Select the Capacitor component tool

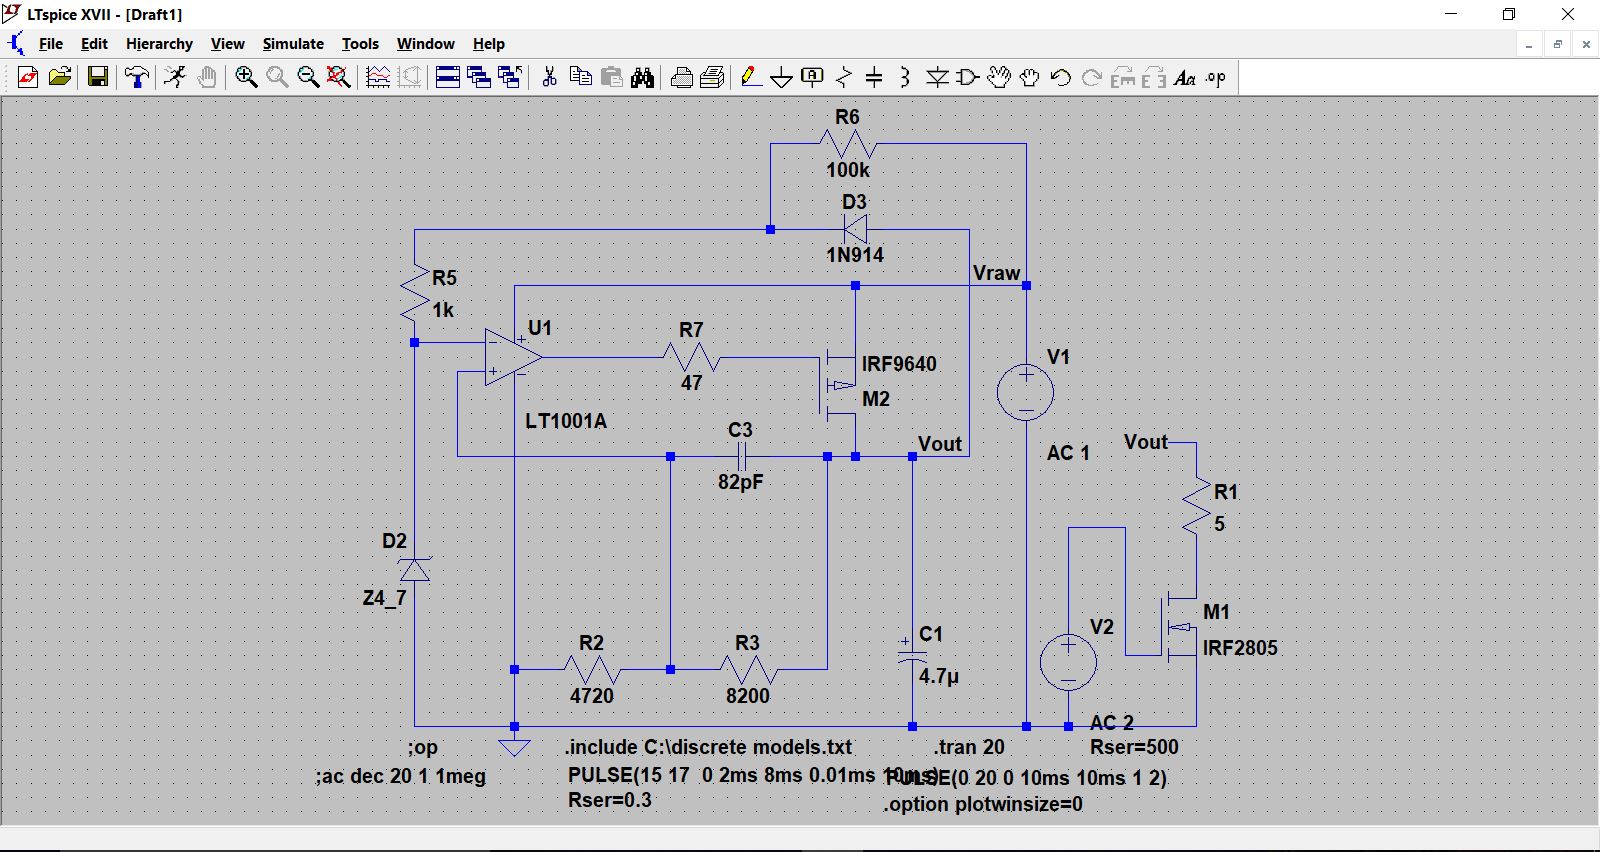875,77
